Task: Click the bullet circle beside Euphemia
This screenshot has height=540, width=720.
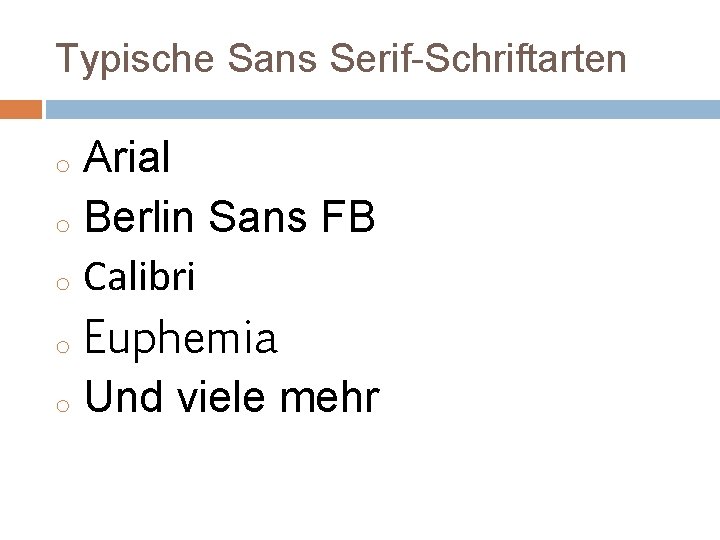Action: tap(63, 347)
